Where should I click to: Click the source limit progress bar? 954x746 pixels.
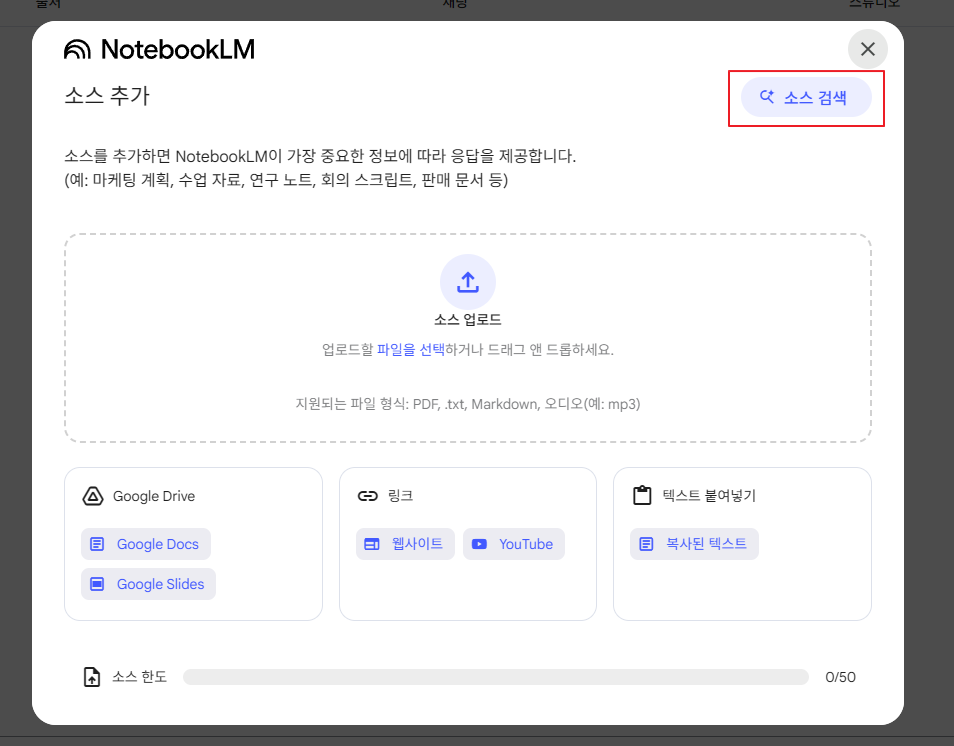496,677
